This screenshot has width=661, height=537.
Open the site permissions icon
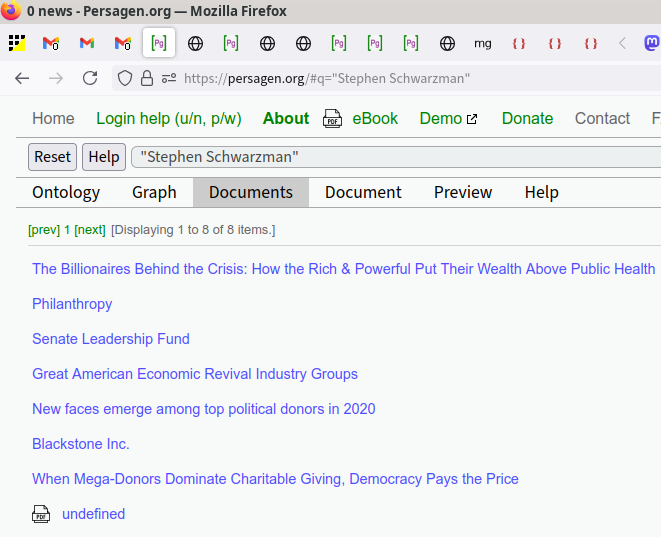click(x=169, y=78)
